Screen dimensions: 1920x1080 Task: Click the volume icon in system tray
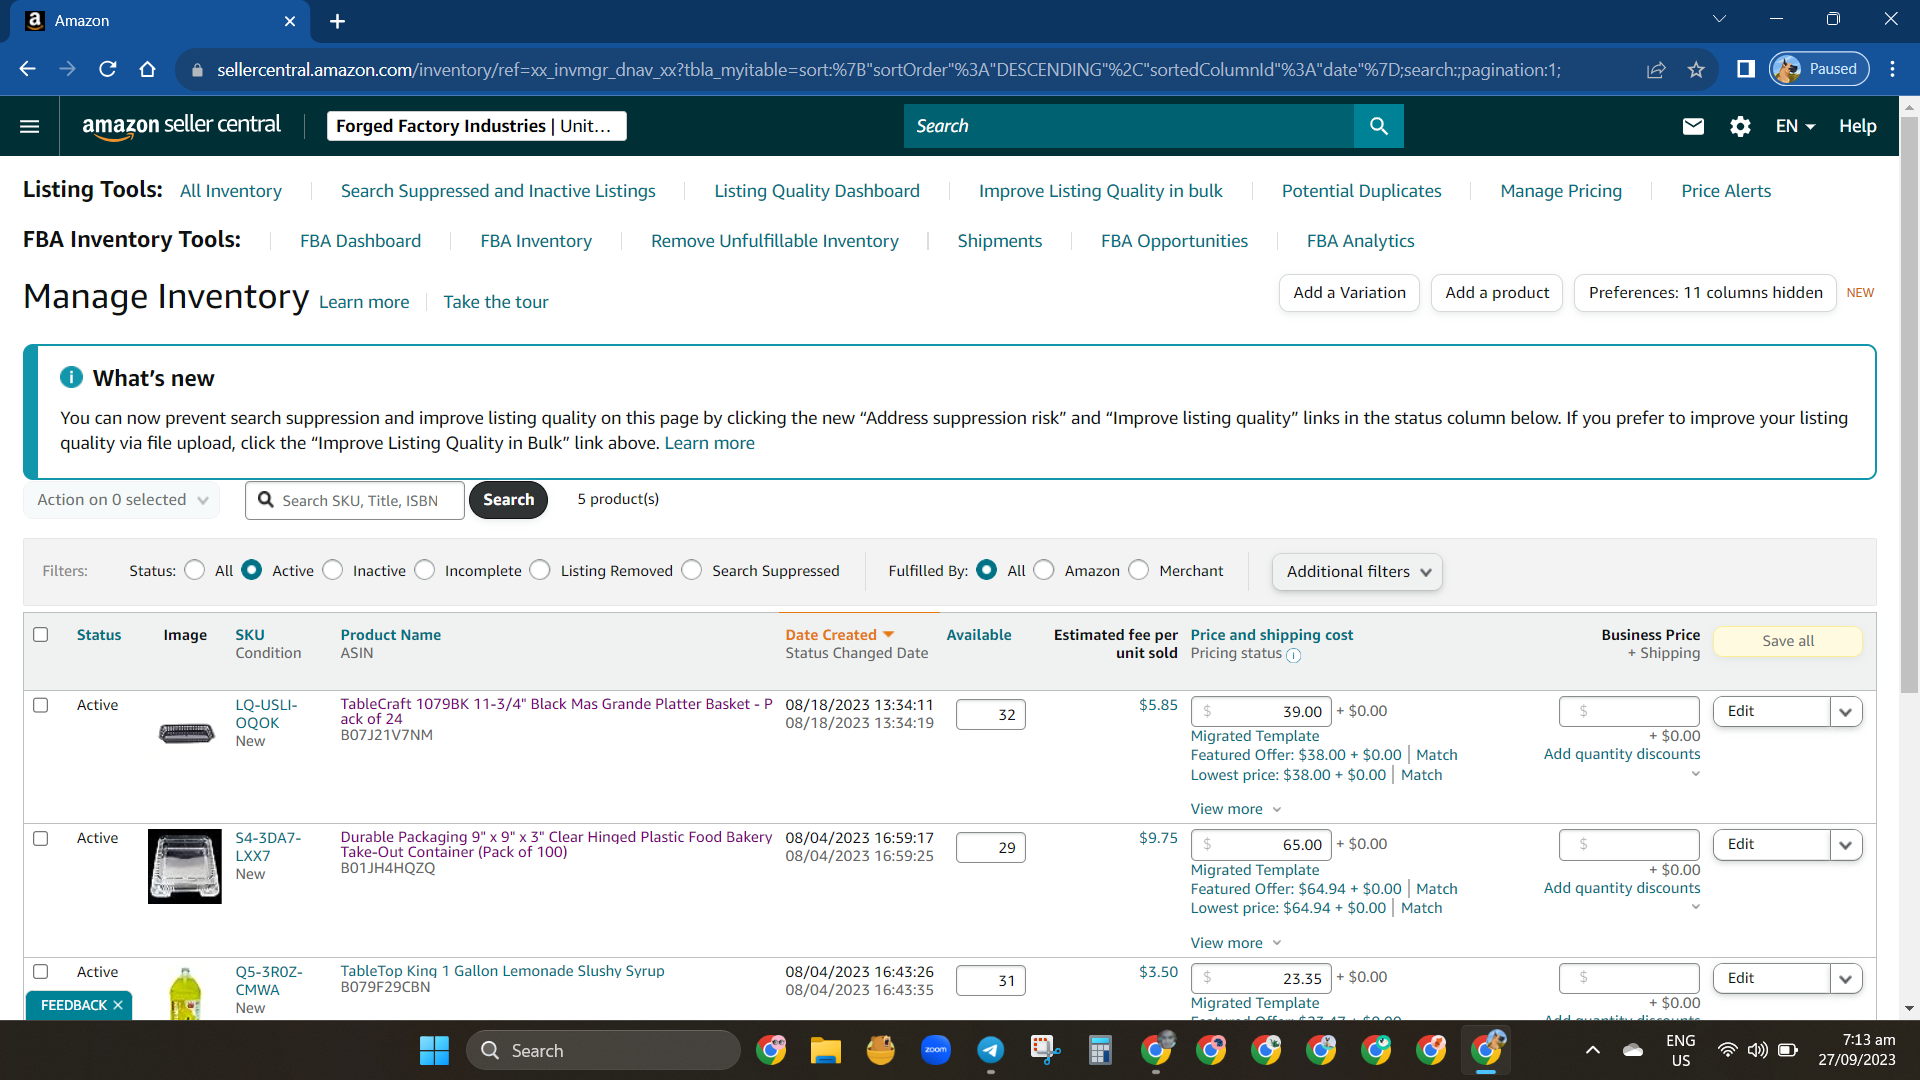[1757, 1050]
